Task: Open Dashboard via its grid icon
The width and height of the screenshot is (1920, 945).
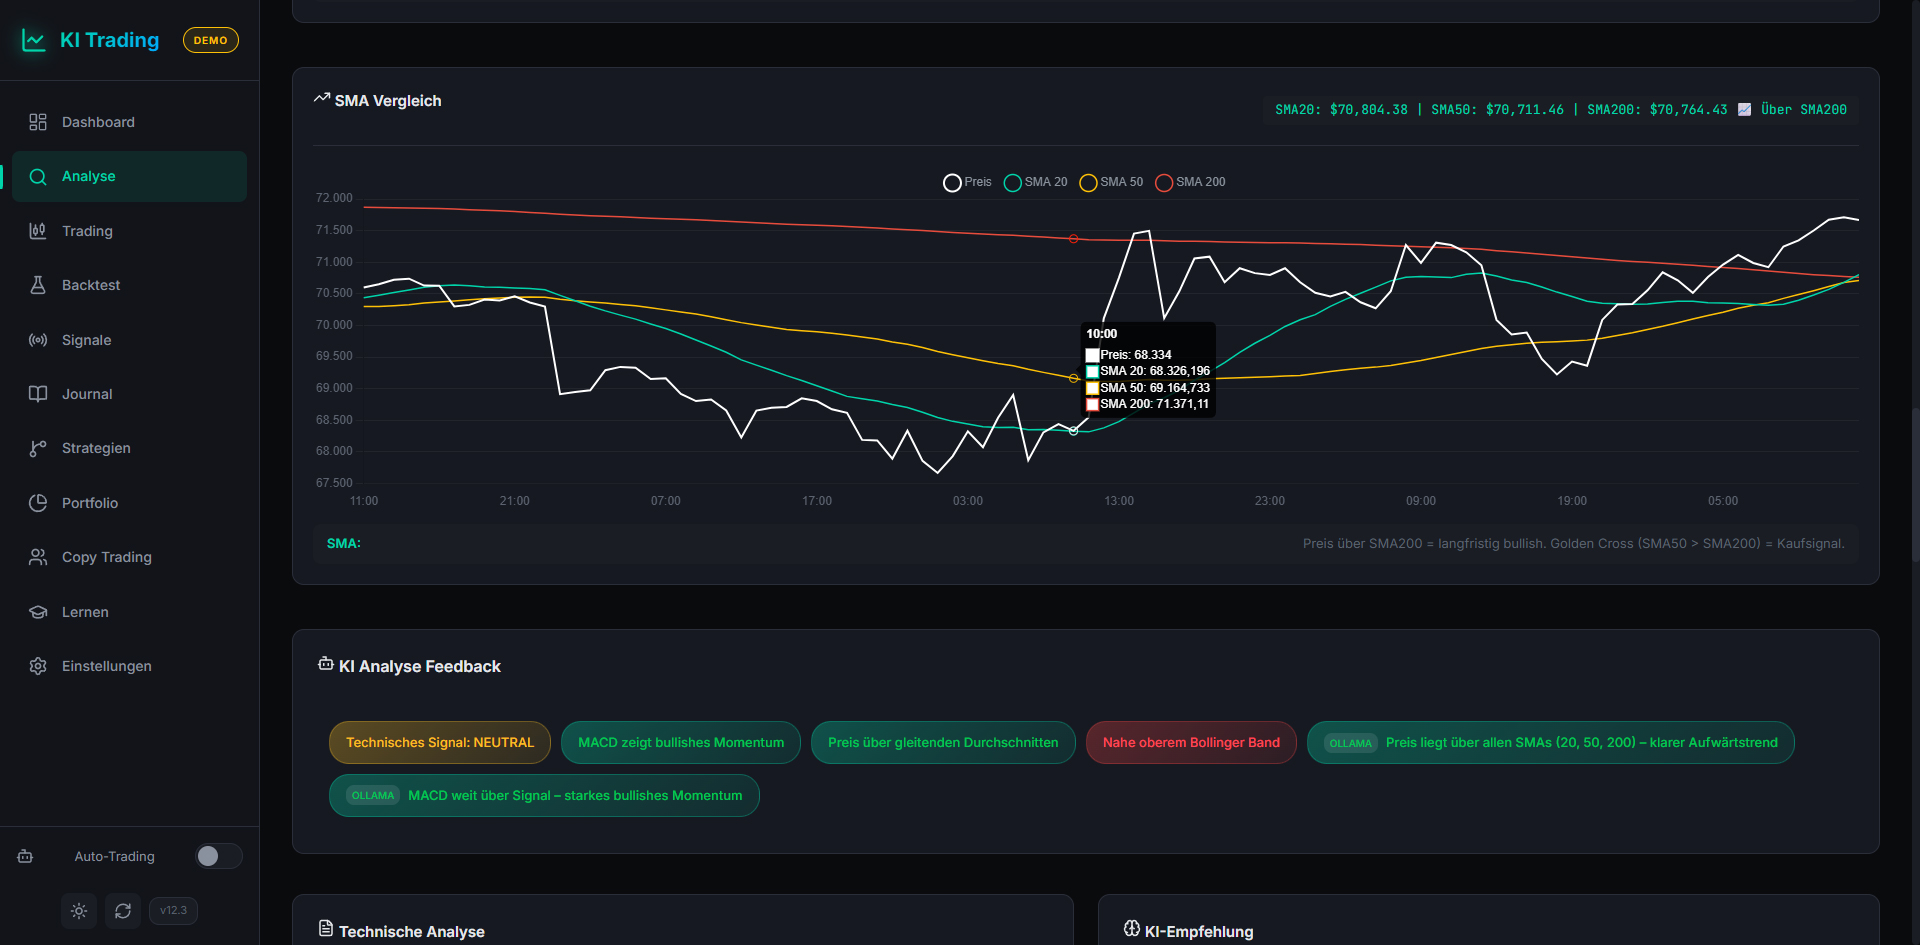Action: pyautogui.click(x=38, y=122)
